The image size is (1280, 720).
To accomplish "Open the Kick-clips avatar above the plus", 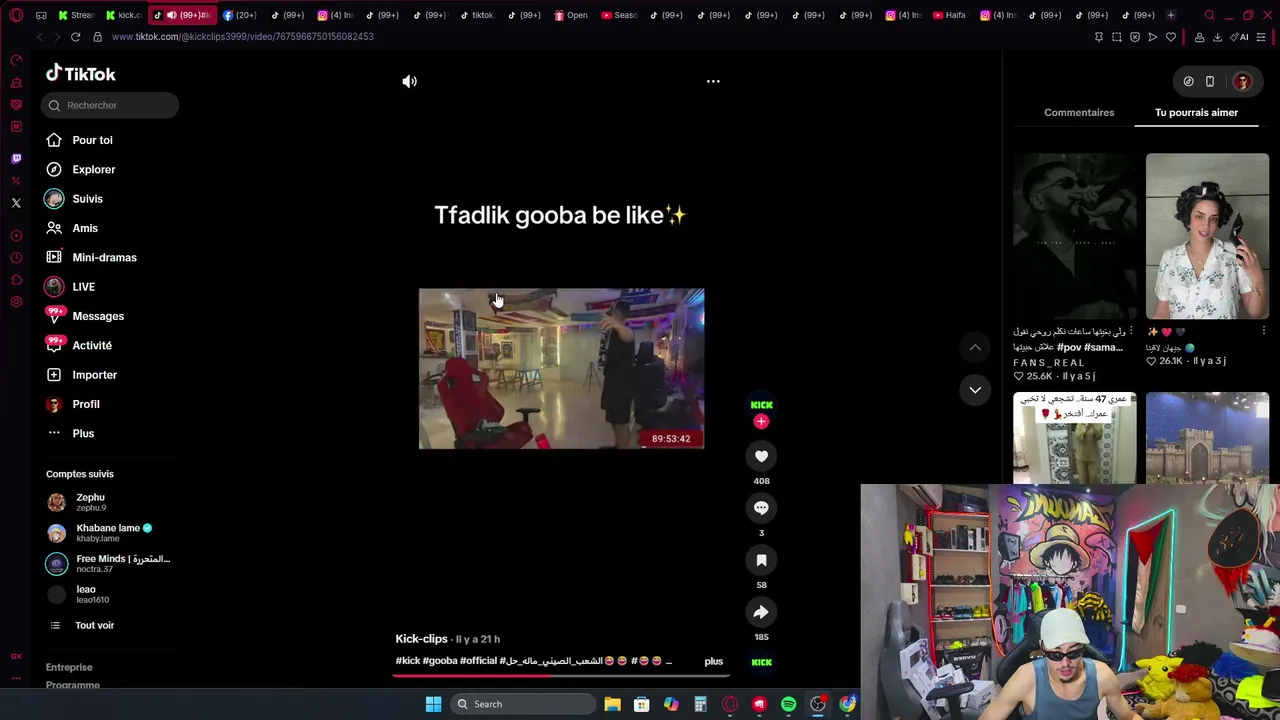I will [761, 404].
